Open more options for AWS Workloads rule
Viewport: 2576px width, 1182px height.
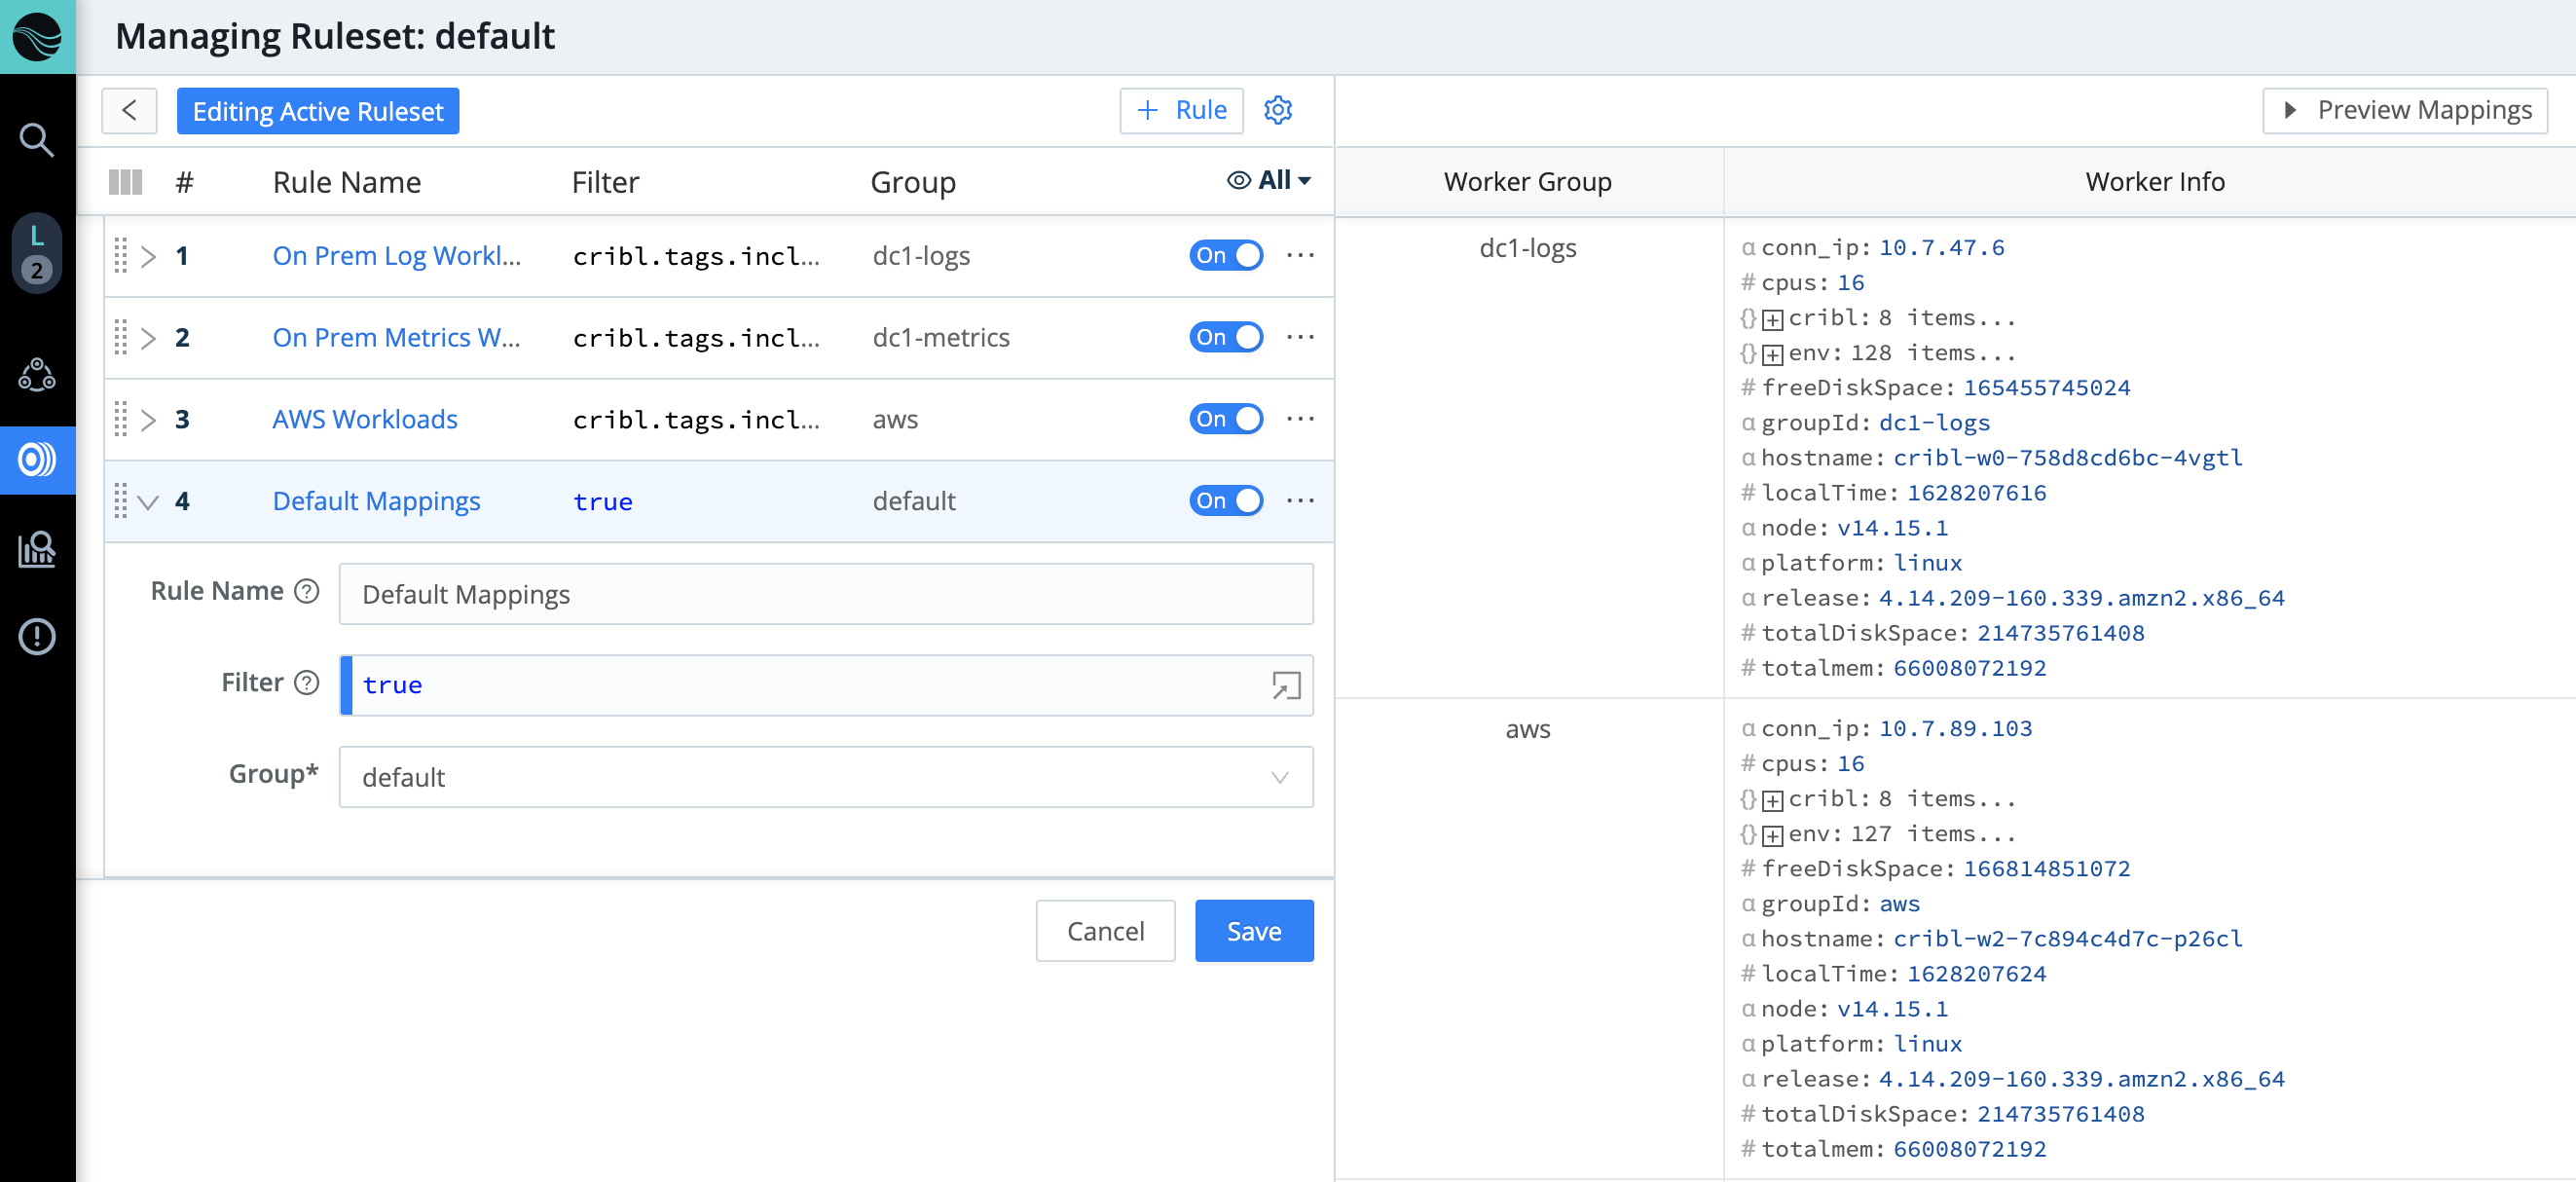coord(1300,419)
